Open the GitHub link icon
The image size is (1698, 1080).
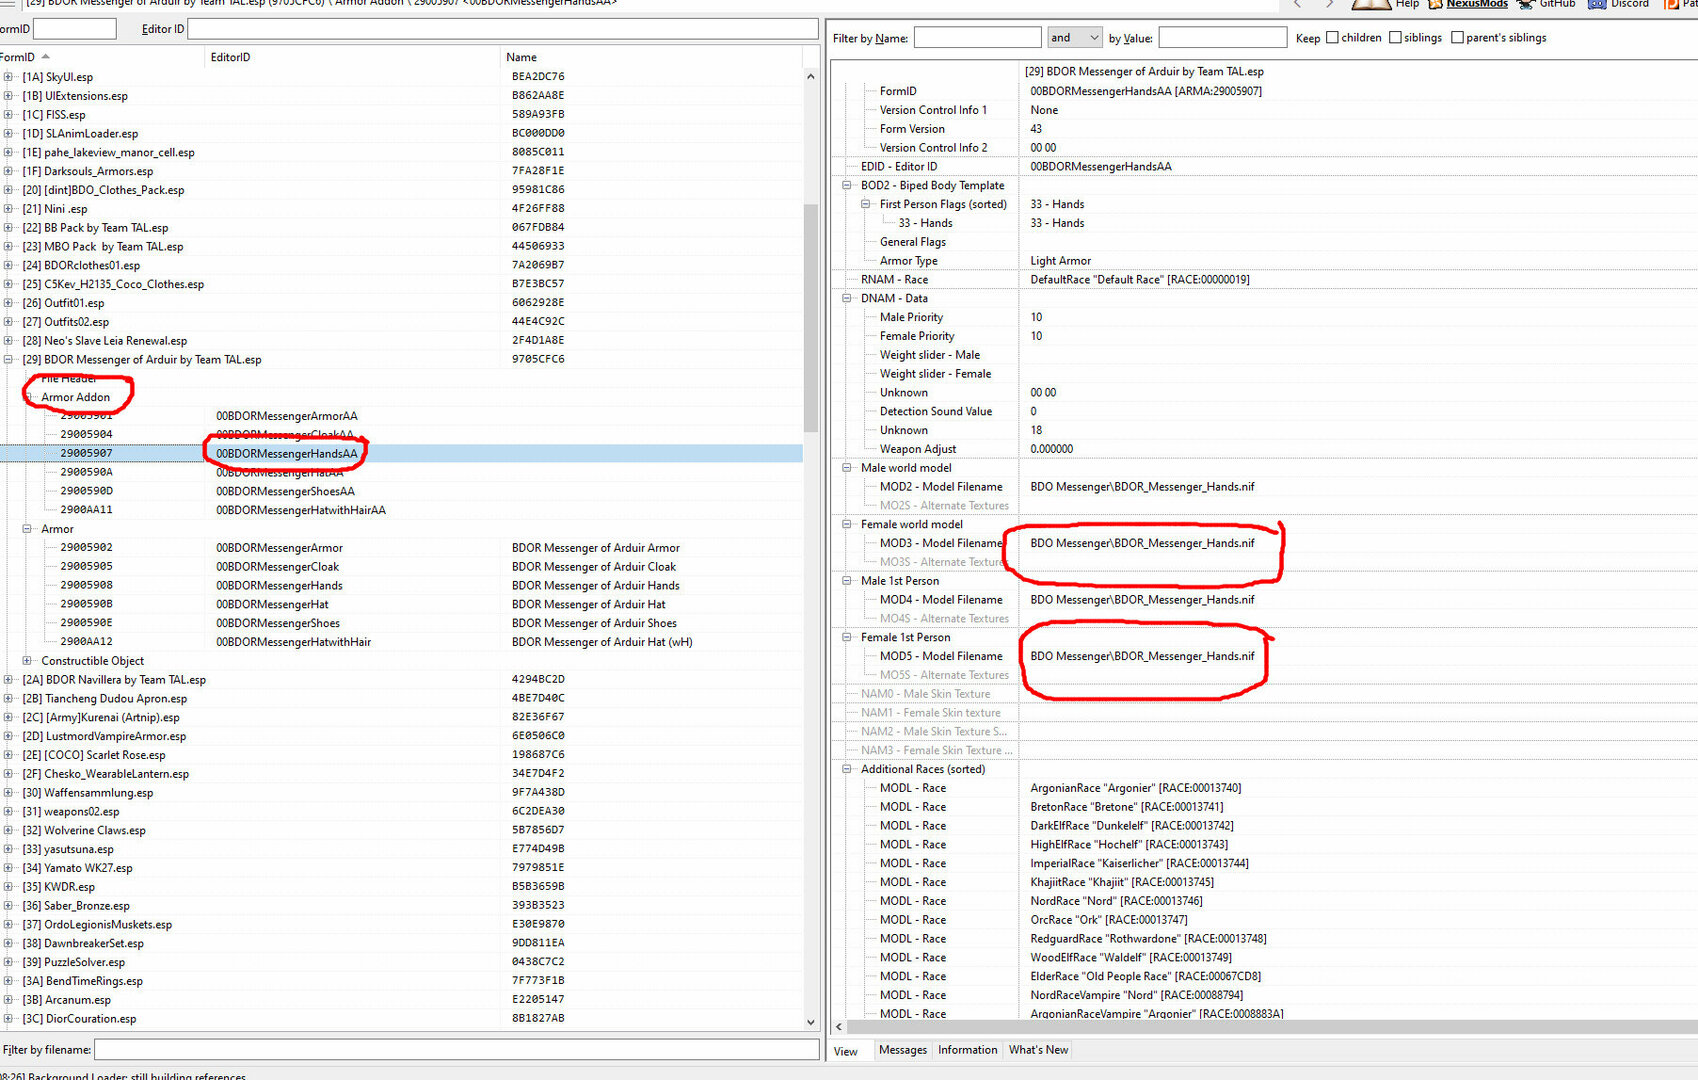[x=1526, y=4]
